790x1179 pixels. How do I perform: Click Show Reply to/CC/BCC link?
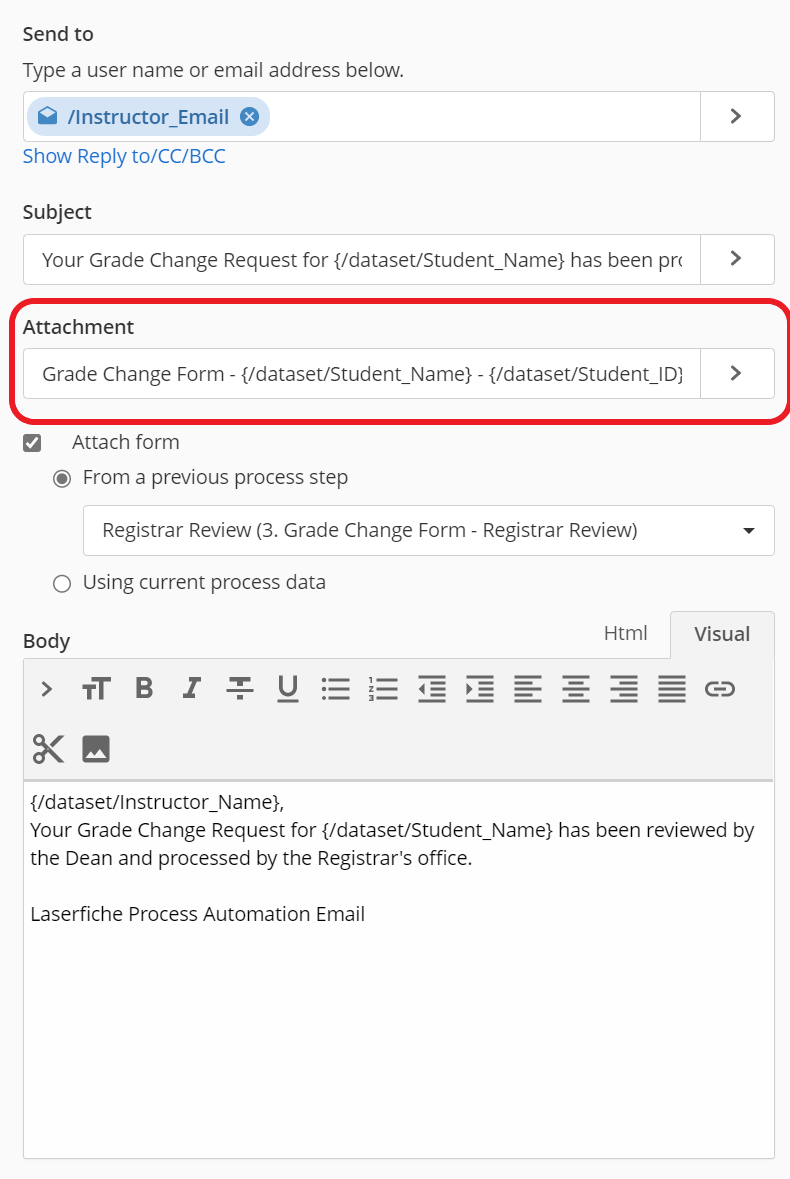(x=124, y=157)
